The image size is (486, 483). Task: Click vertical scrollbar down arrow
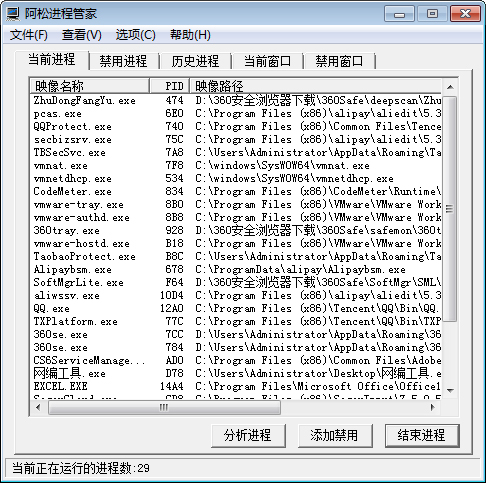coord(450,390)
